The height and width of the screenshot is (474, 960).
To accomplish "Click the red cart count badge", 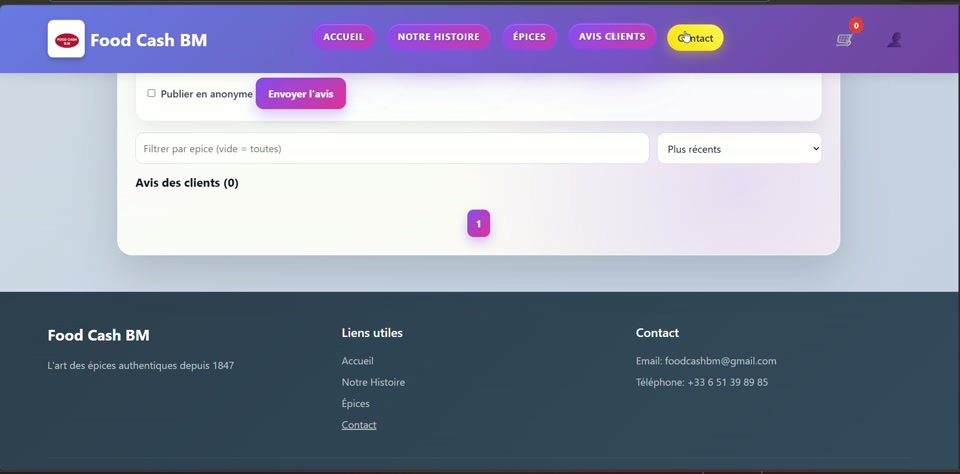I will coord(856,26).
